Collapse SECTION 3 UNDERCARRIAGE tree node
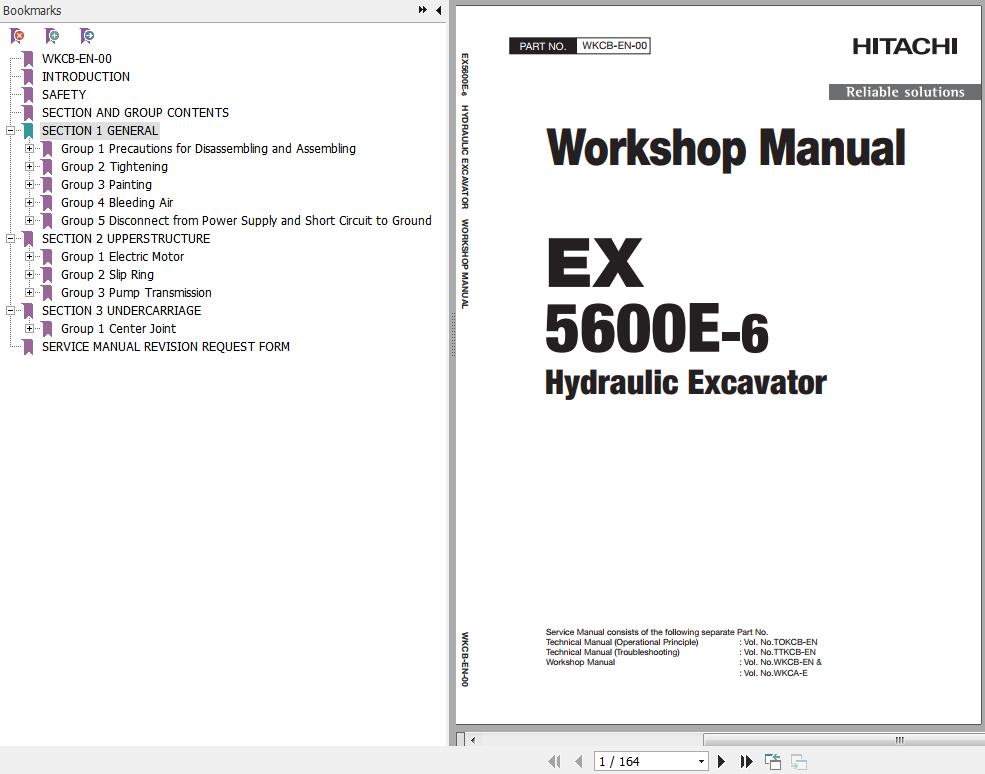Screen dimensions: 985x774 click(x=10, y=310)
